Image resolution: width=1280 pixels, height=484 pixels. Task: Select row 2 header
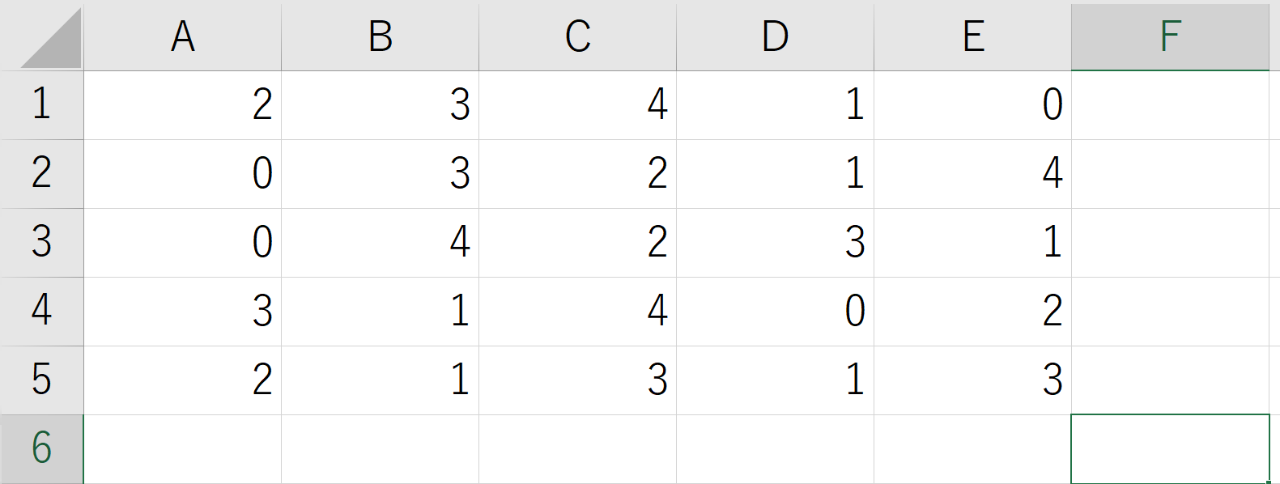(x=41, y=174)
